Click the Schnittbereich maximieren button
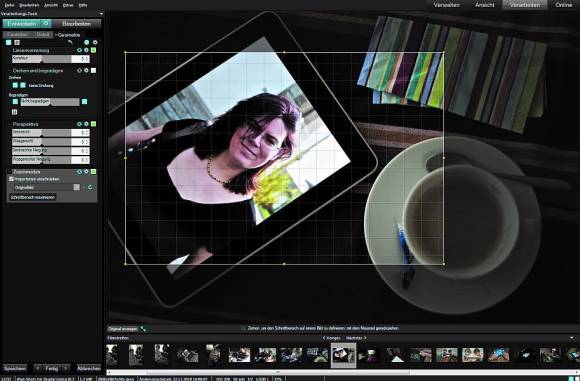 33,197
